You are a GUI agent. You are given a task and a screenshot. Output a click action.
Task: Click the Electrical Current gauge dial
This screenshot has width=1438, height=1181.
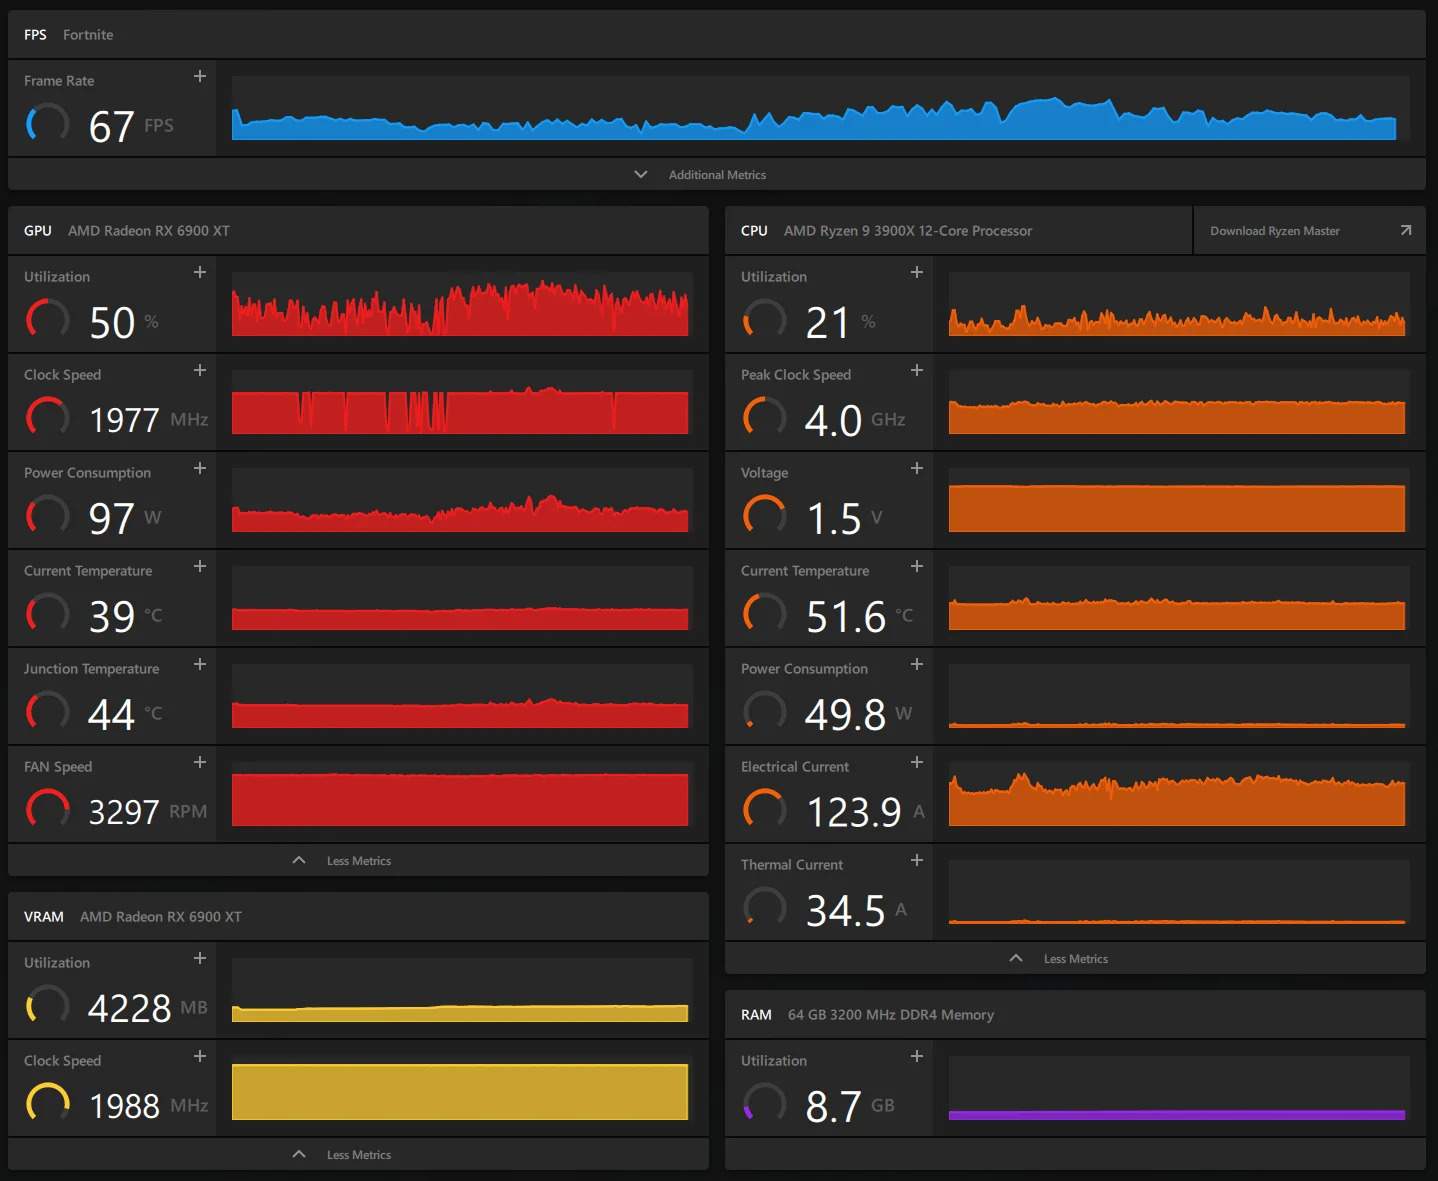764,809
